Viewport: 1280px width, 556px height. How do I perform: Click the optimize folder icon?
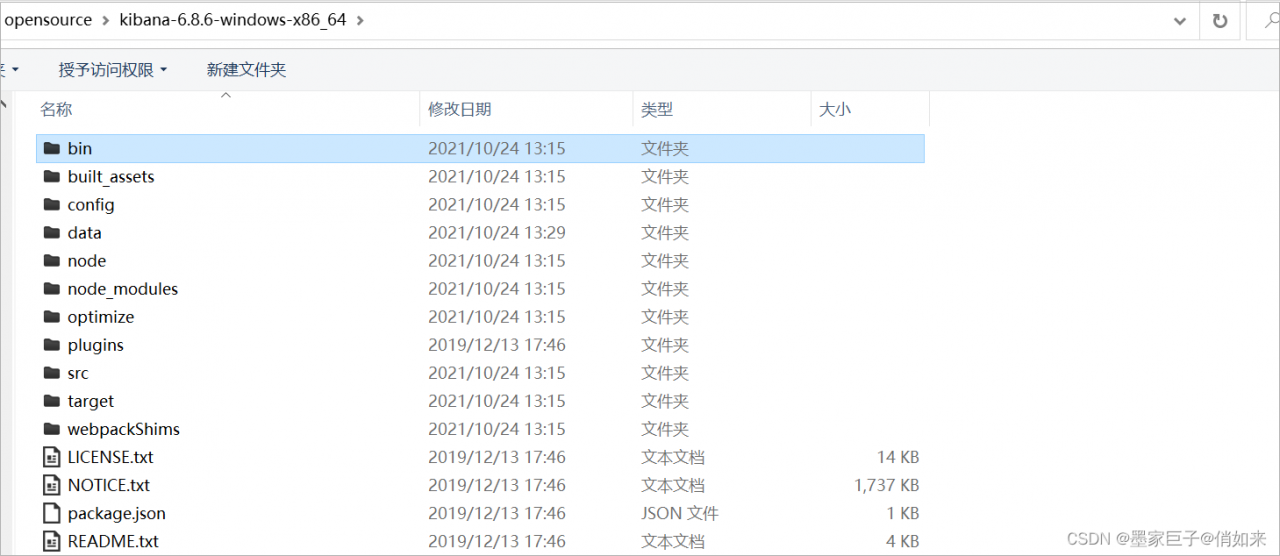[52, 316]
